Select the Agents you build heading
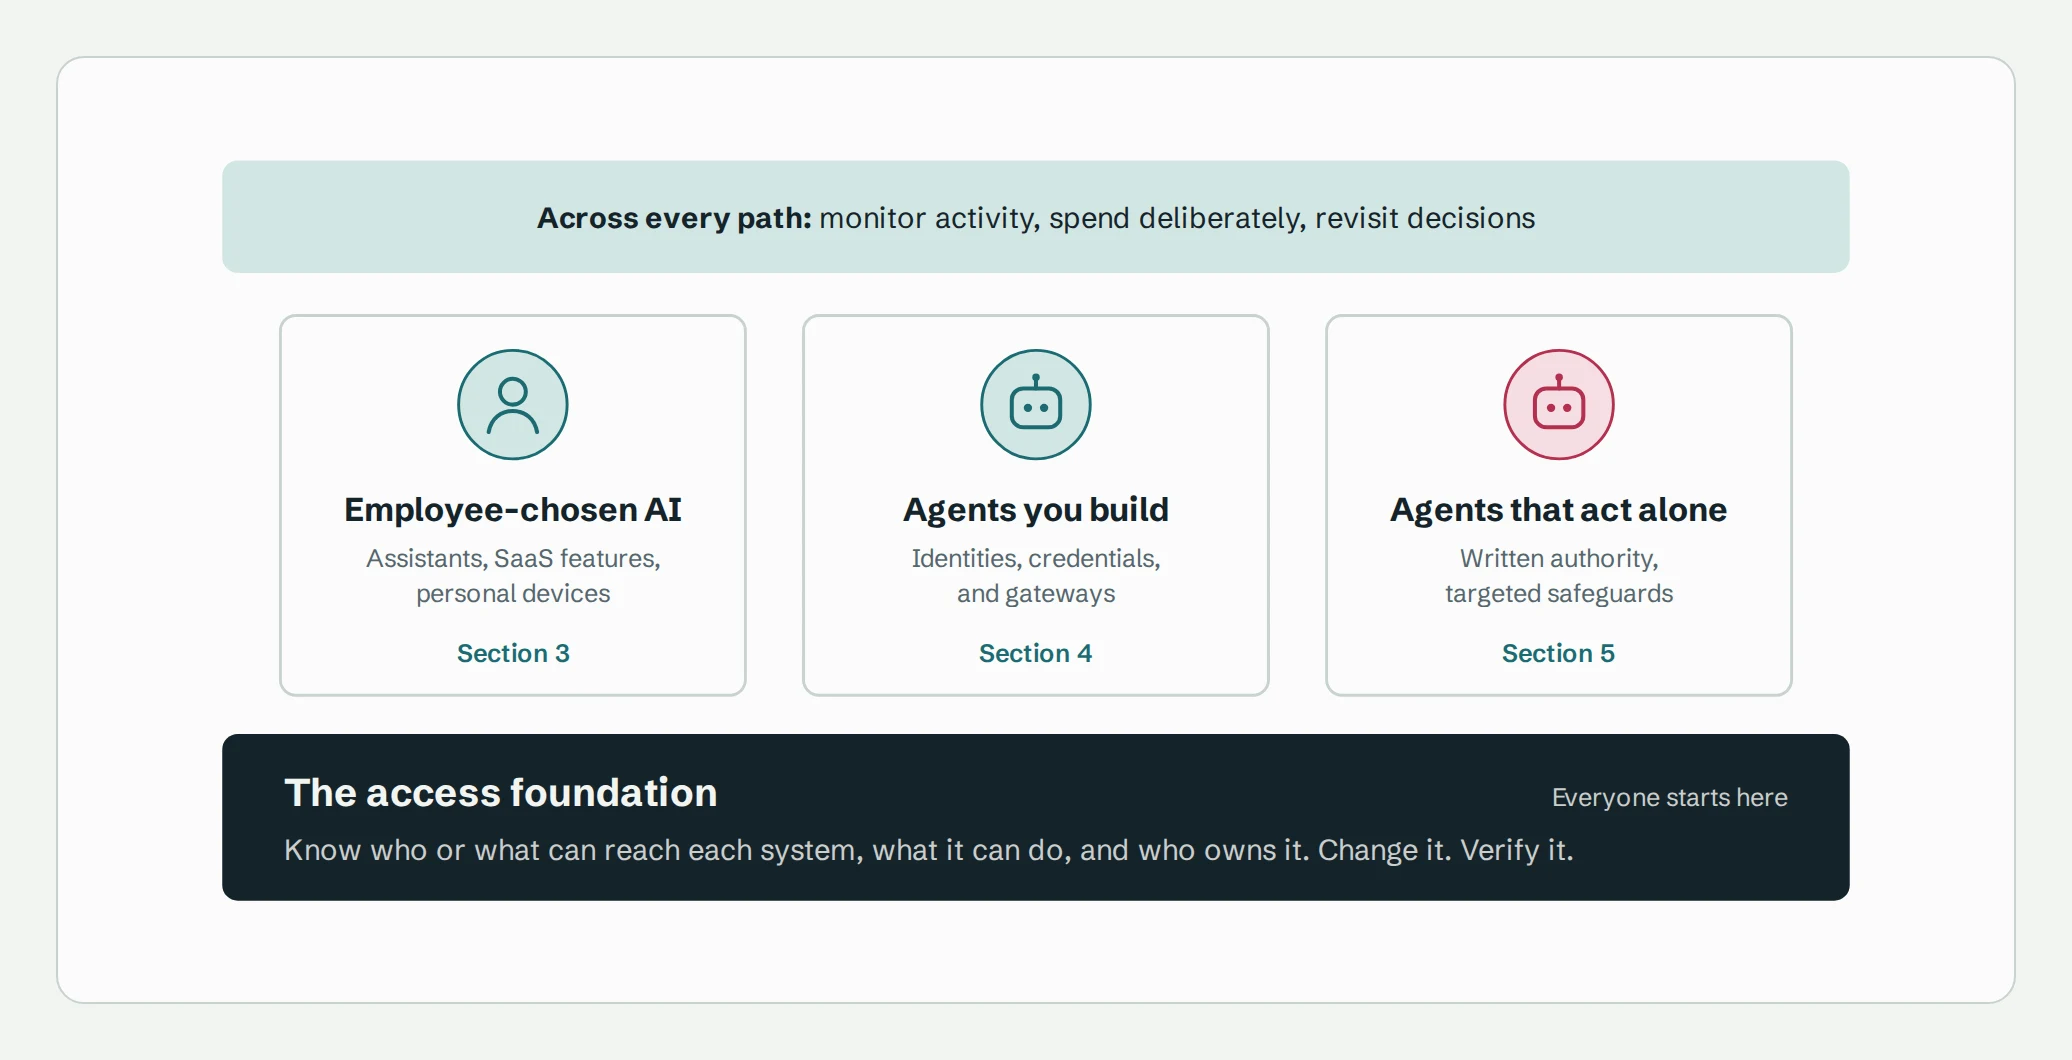This screenshot has width=2072, height=1060. coord(1036,510)
